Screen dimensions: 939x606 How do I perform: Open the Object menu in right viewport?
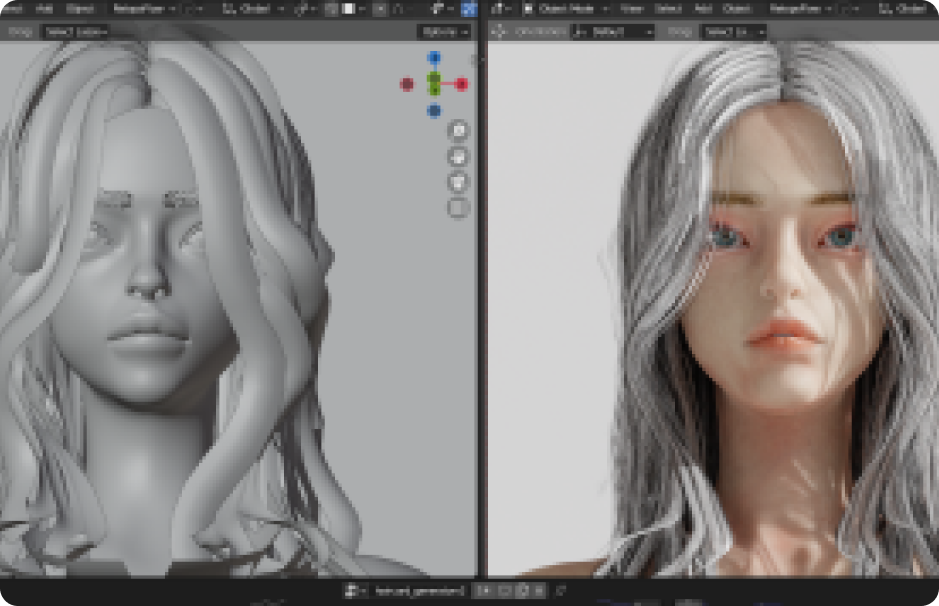(737, 8)
